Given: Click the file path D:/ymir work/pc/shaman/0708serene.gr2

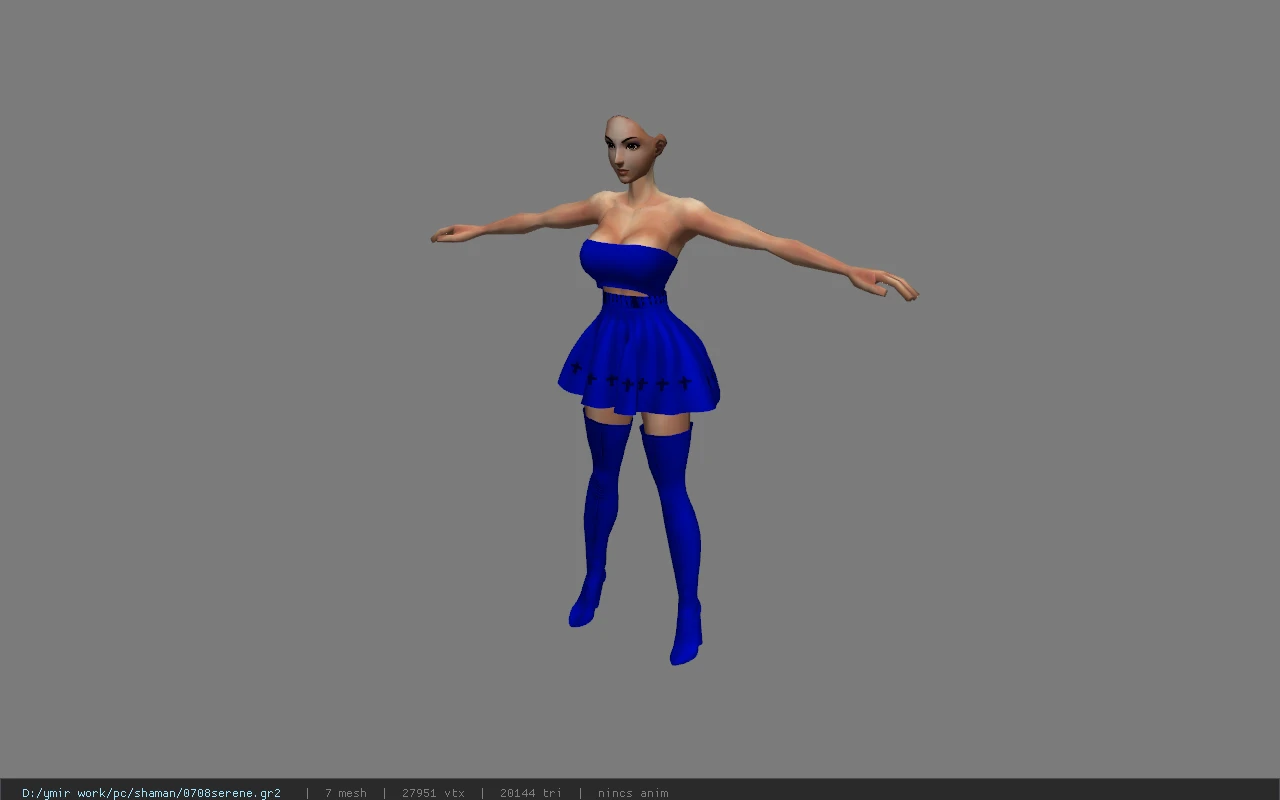Looking at the screenshot, I should (x=151, y=793).
